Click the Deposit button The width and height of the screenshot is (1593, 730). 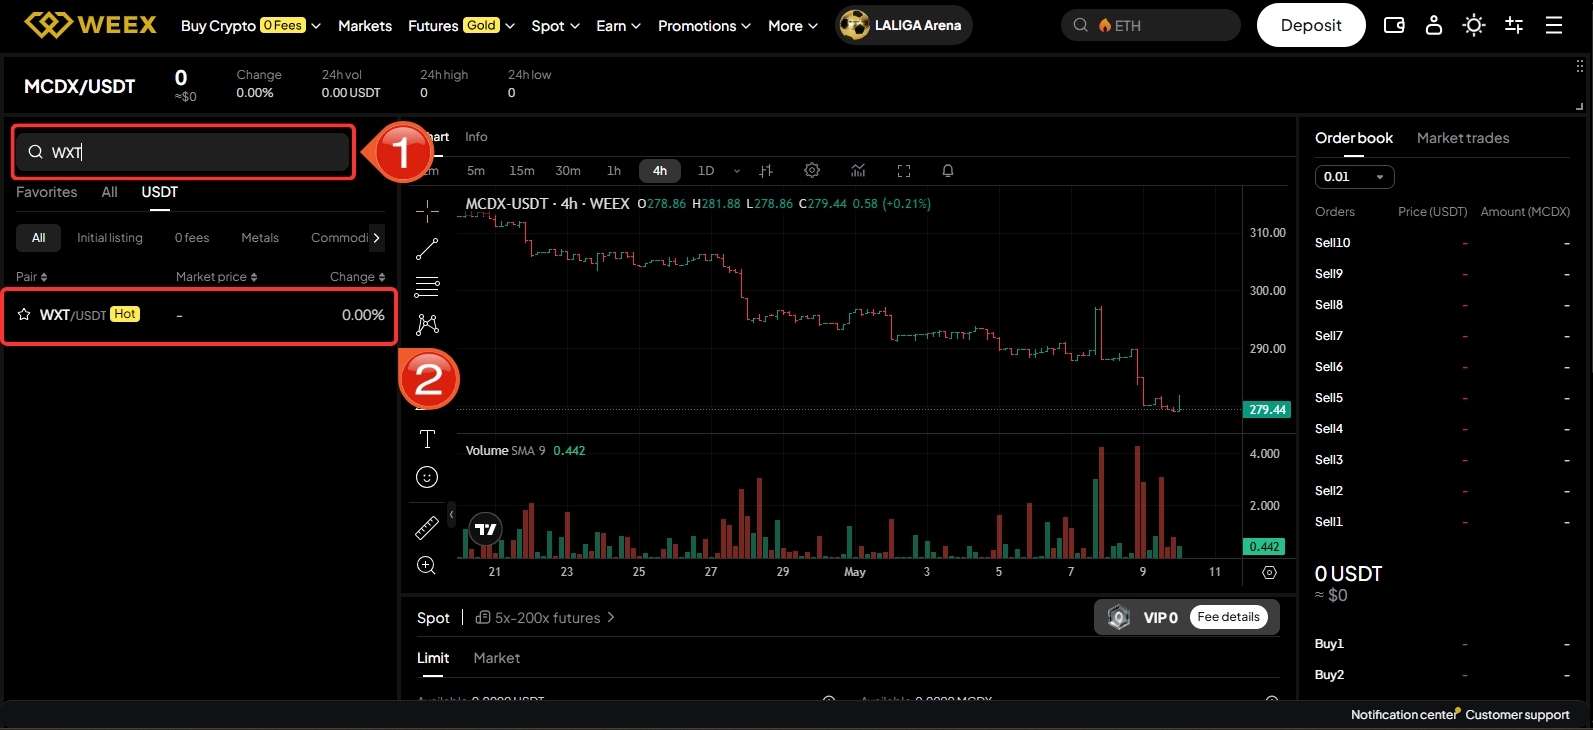tap(1311, 25)
